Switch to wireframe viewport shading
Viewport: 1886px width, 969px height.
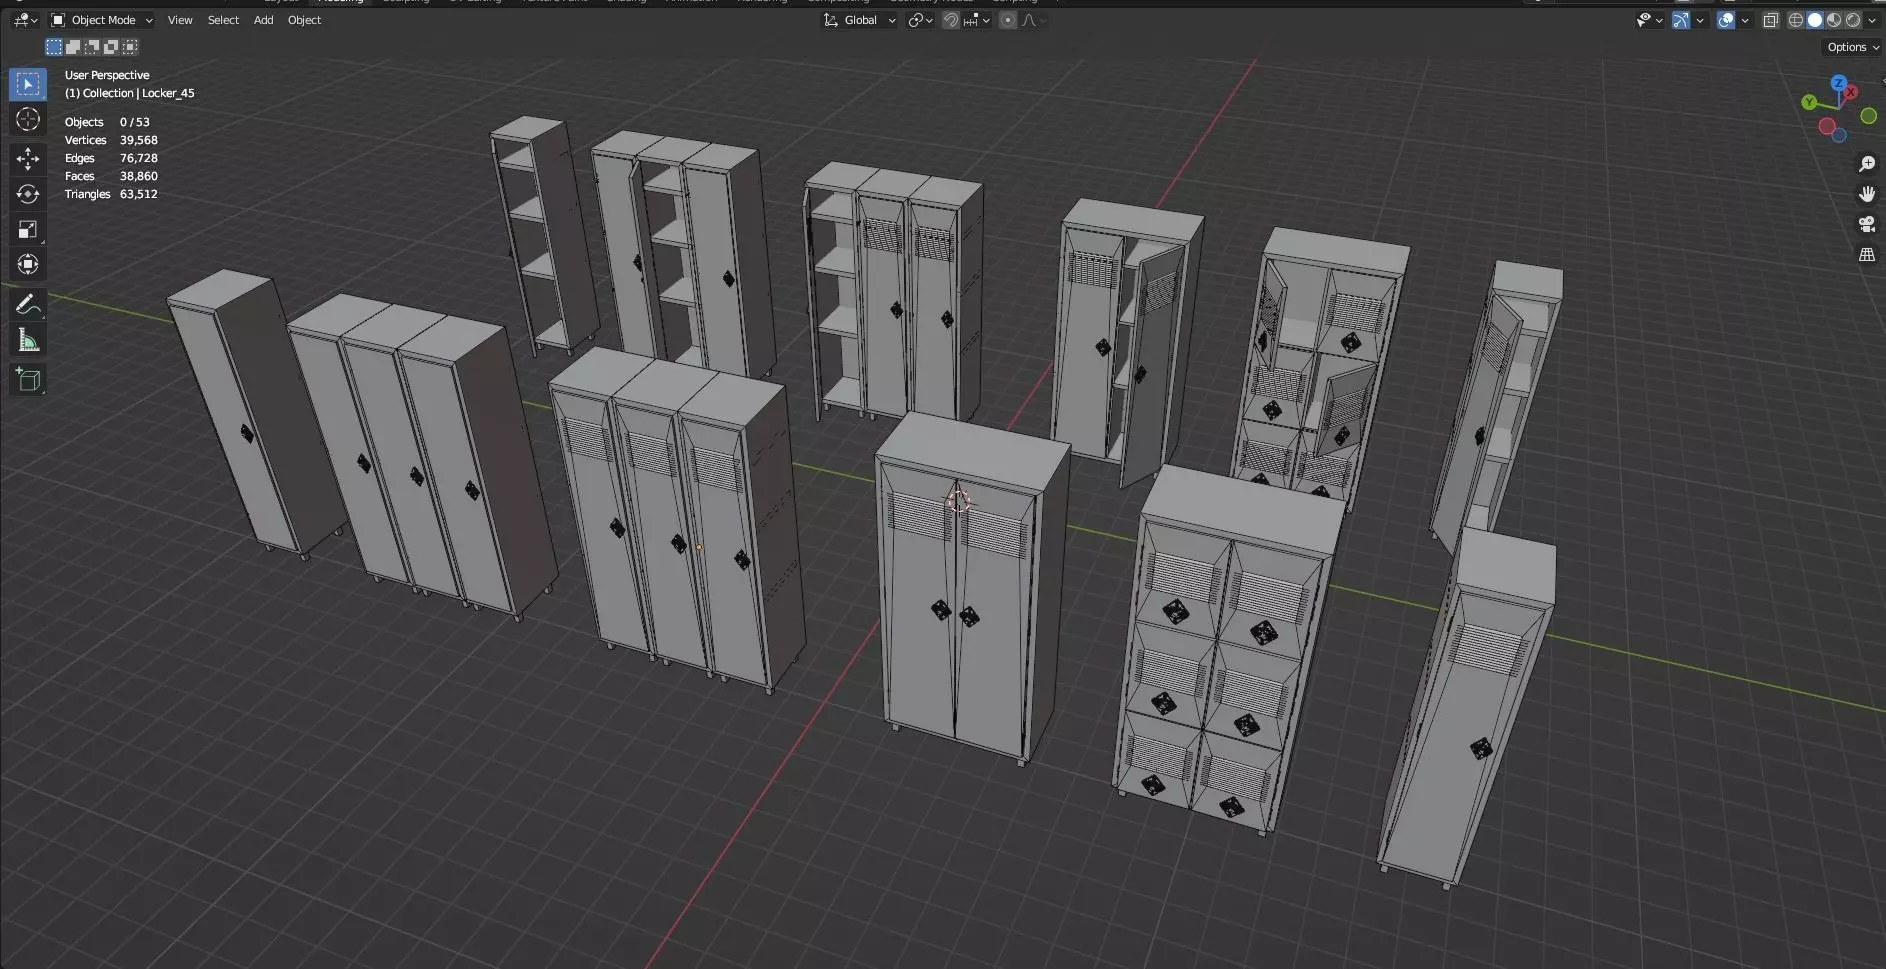pyautogui.click(x=1796, y=20)
